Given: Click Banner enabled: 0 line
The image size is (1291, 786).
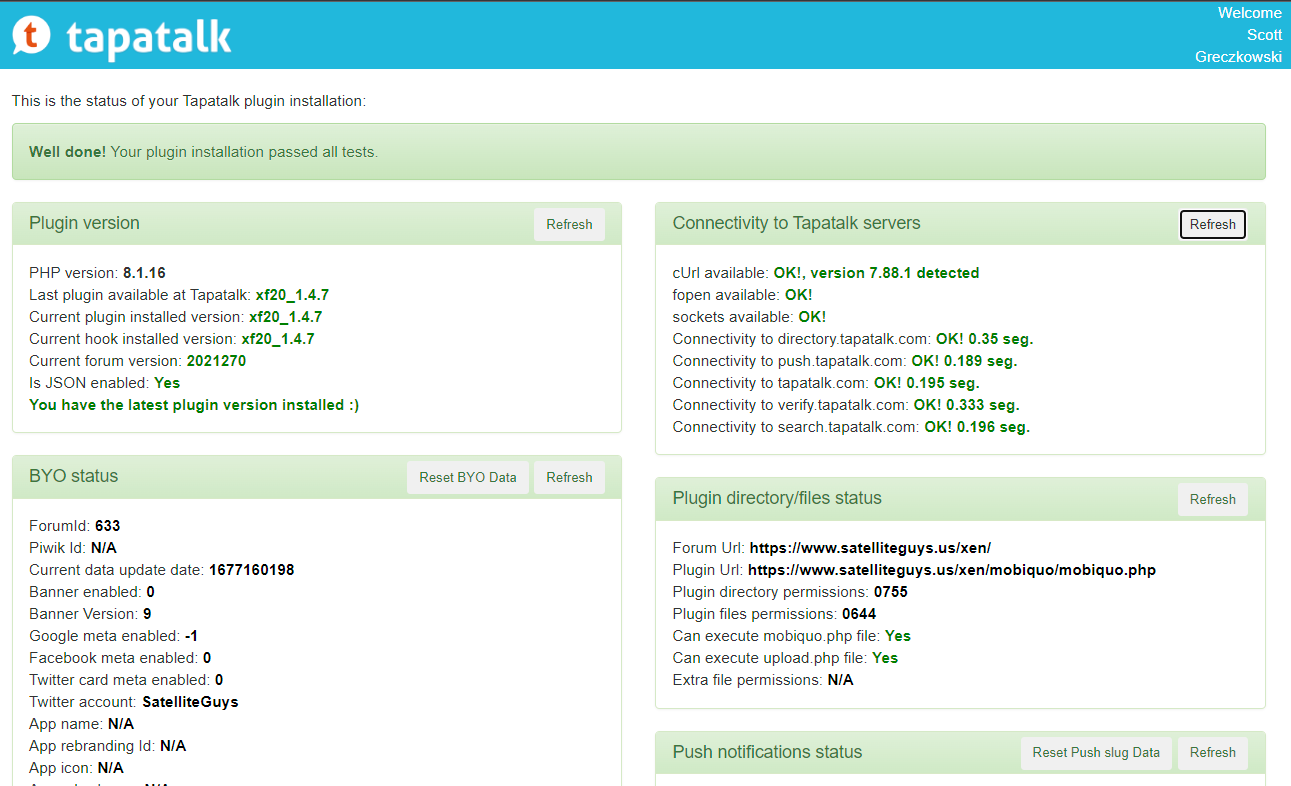Looking at the screenshot, I should click(92, 592).
